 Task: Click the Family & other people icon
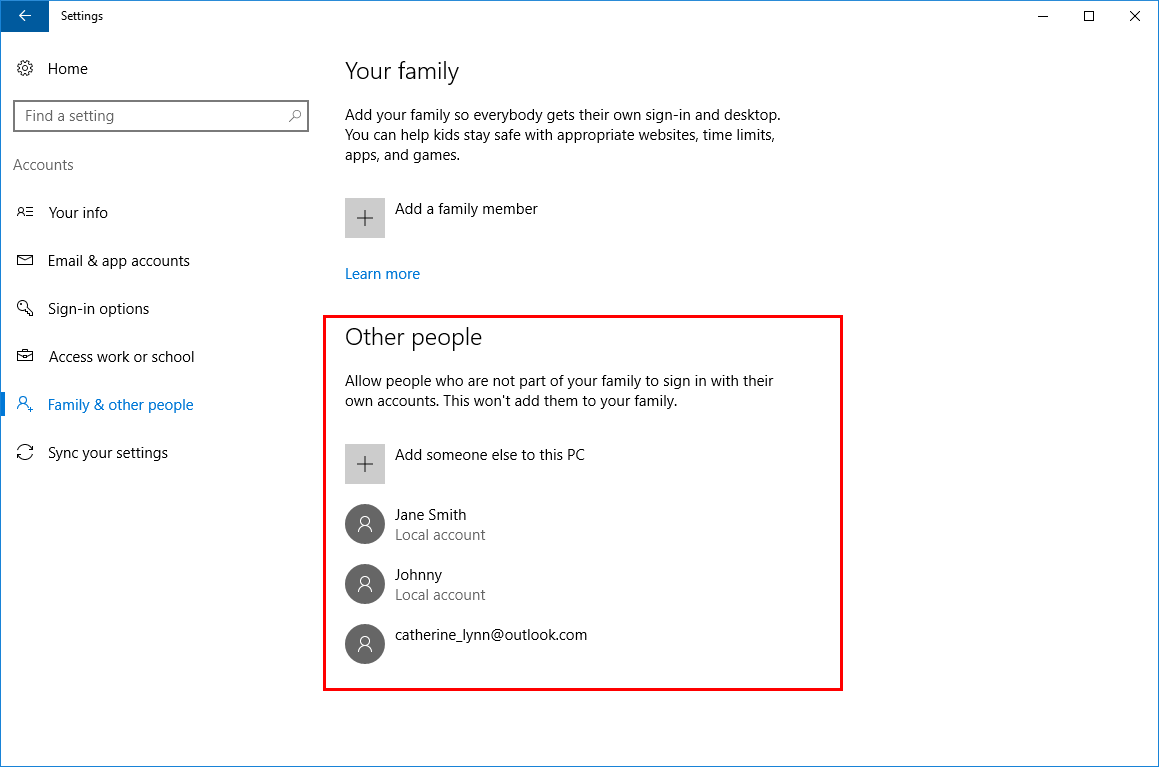point(25,404)
